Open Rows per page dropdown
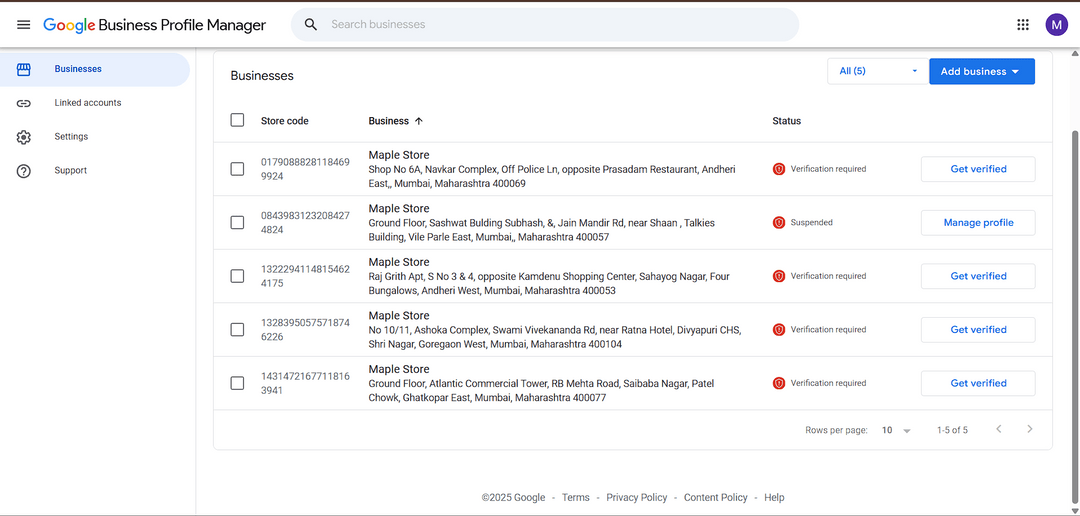Image resolution: width=1080 pixels, height=516 pixels. [896, 430]
